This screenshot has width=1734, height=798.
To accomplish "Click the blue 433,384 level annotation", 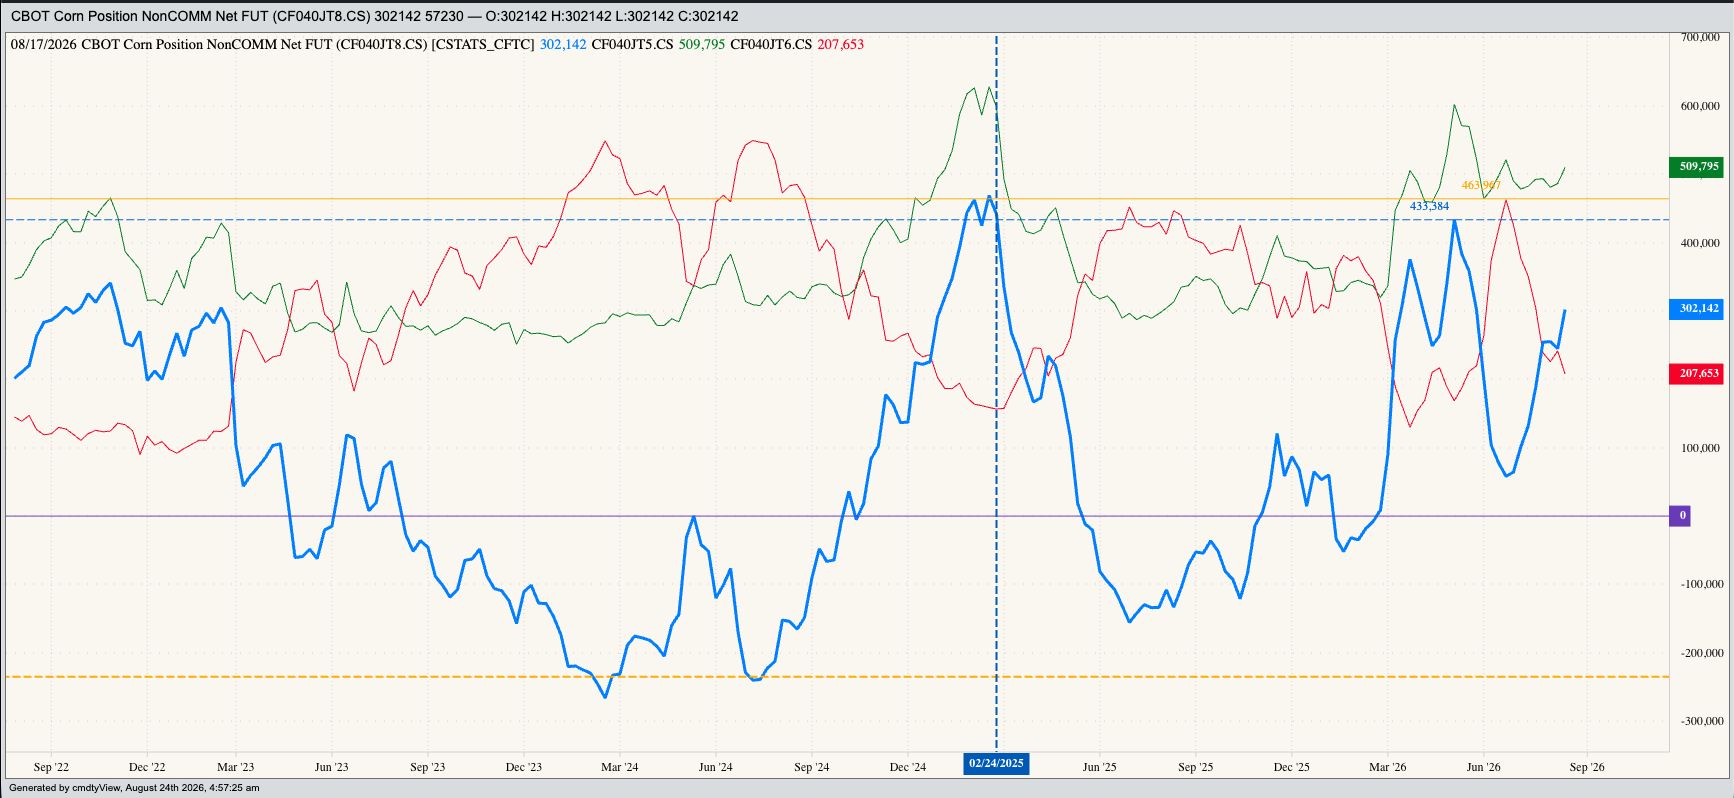I will 1429,206.
